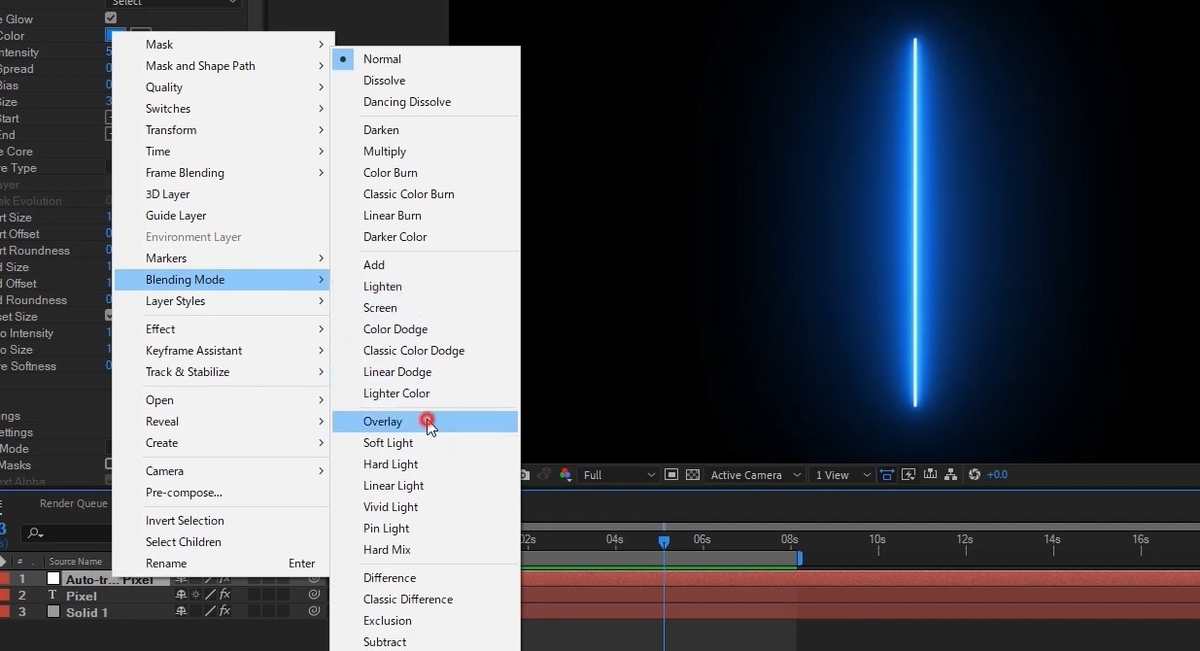Open channel and color management settings

(565, 475)
